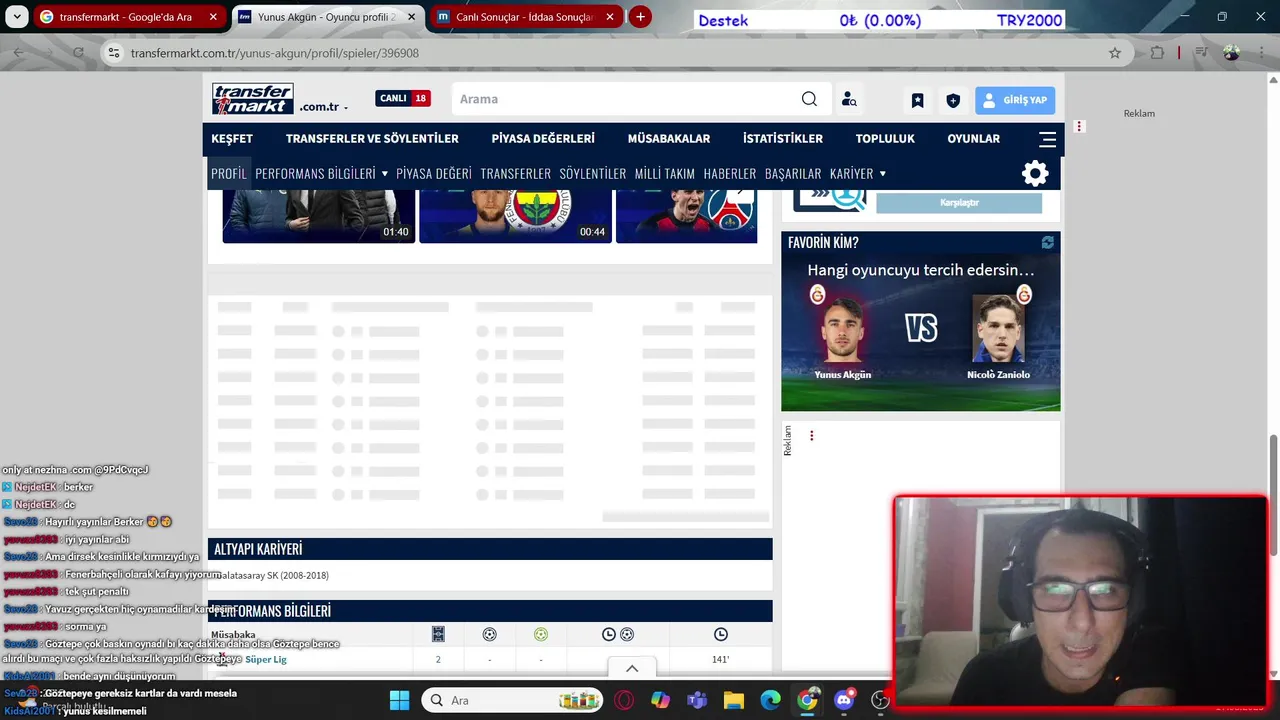Click the assists green ball column header

pos(541,634)
